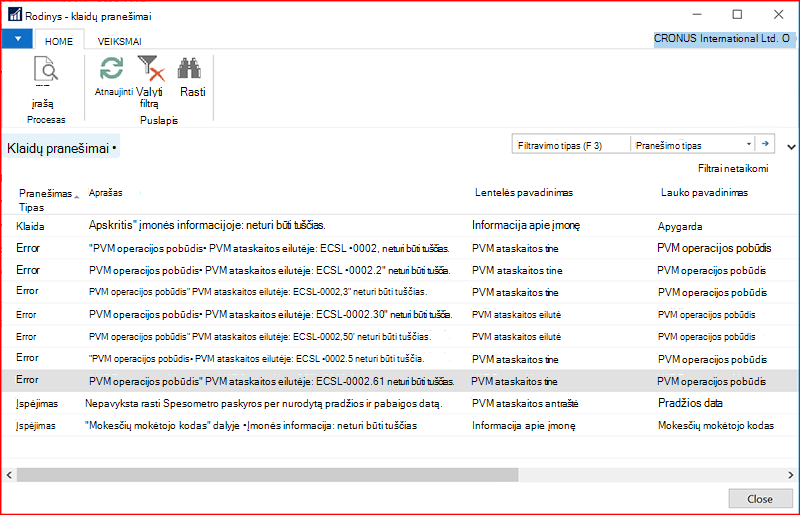
Task: Select the Nepavyksta rasti Spesometro warning description
Action: click(x=263, y=404)
